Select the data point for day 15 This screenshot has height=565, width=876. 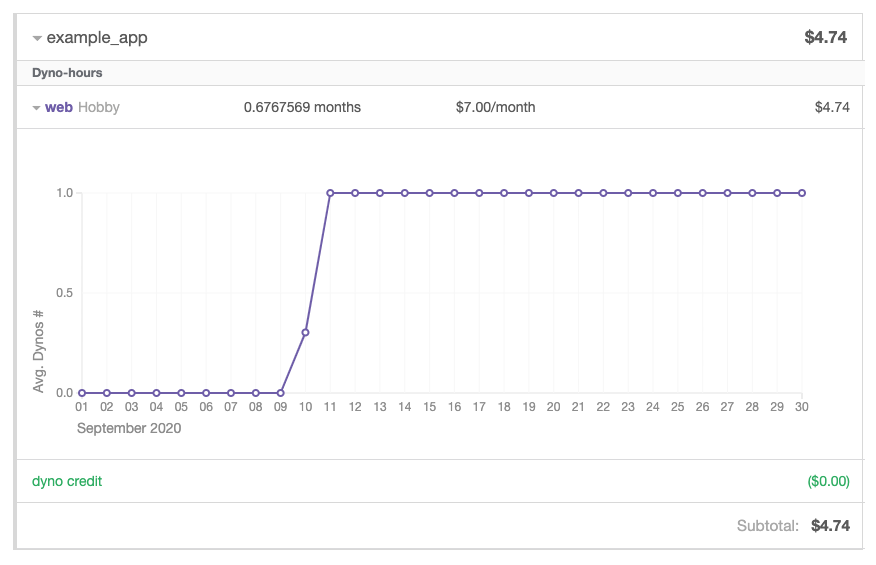pyautogui.click(x=429, y=193)
